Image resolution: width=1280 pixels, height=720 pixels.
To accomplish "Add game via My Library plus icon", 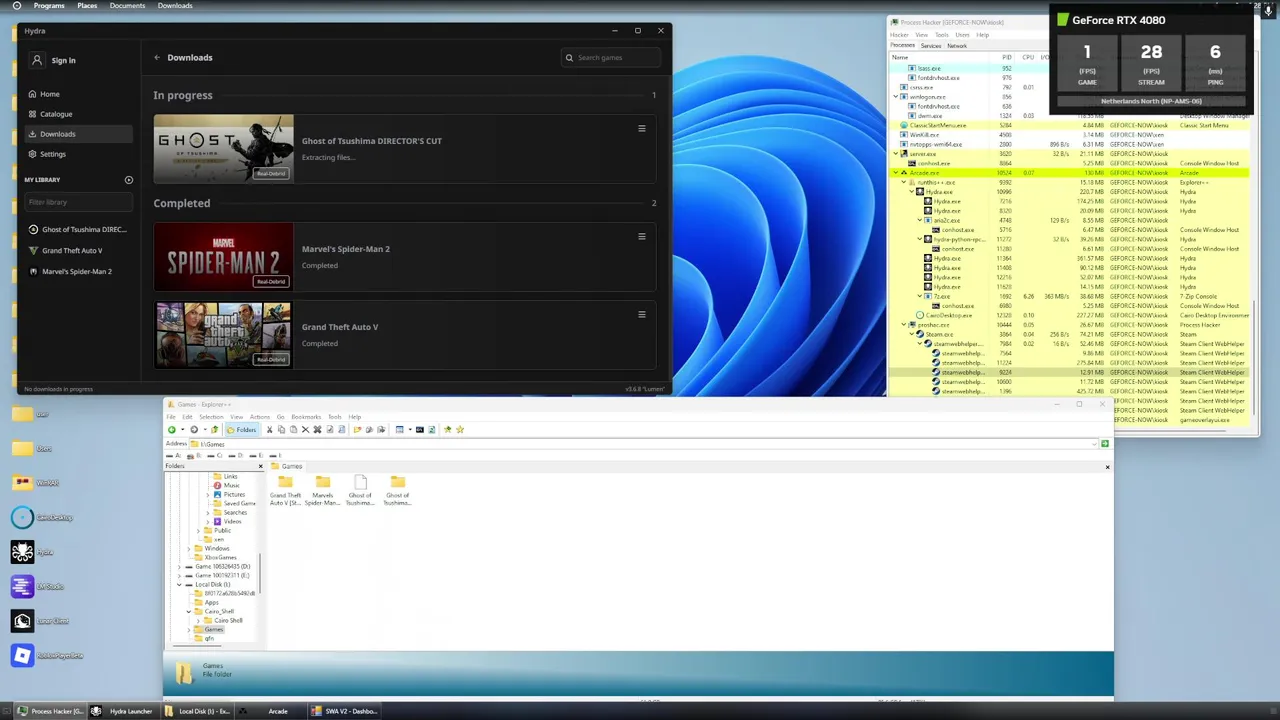I will 128,180.
